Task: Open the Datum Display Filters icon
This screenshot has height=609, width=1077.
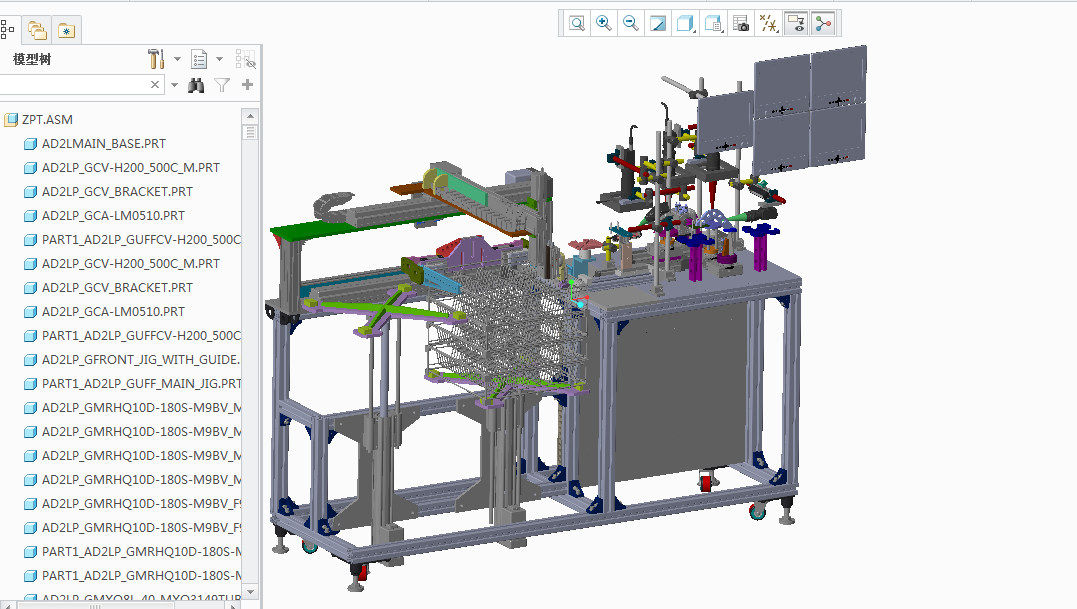Action: click(x=768, y=23)
